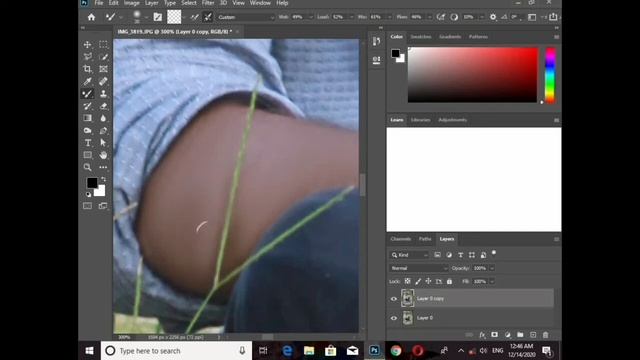Select the Lasso tool
The image size is (640, 360).
[x=87, y=57]
